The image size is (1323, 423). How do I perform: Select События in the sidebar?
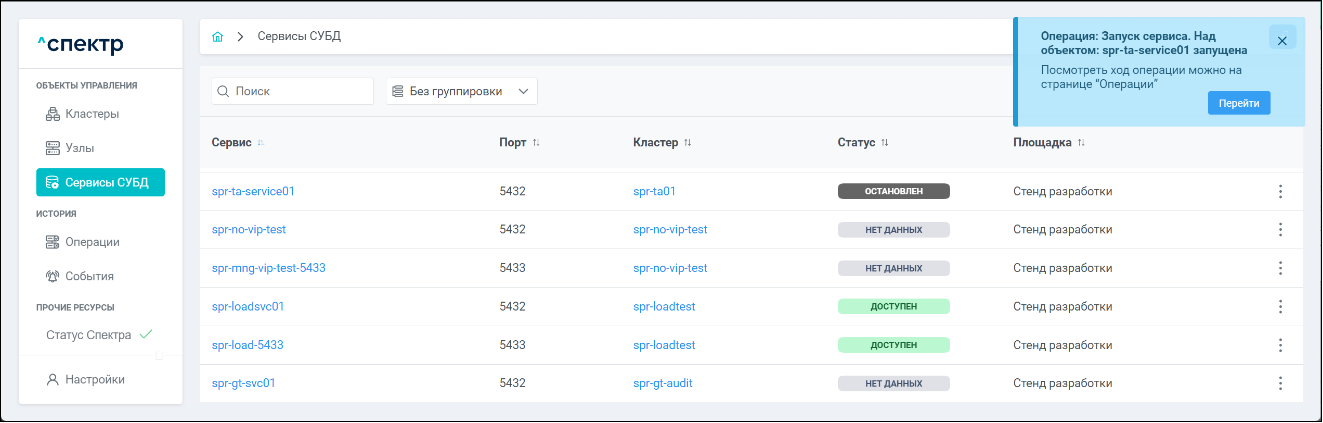[89, 276]
